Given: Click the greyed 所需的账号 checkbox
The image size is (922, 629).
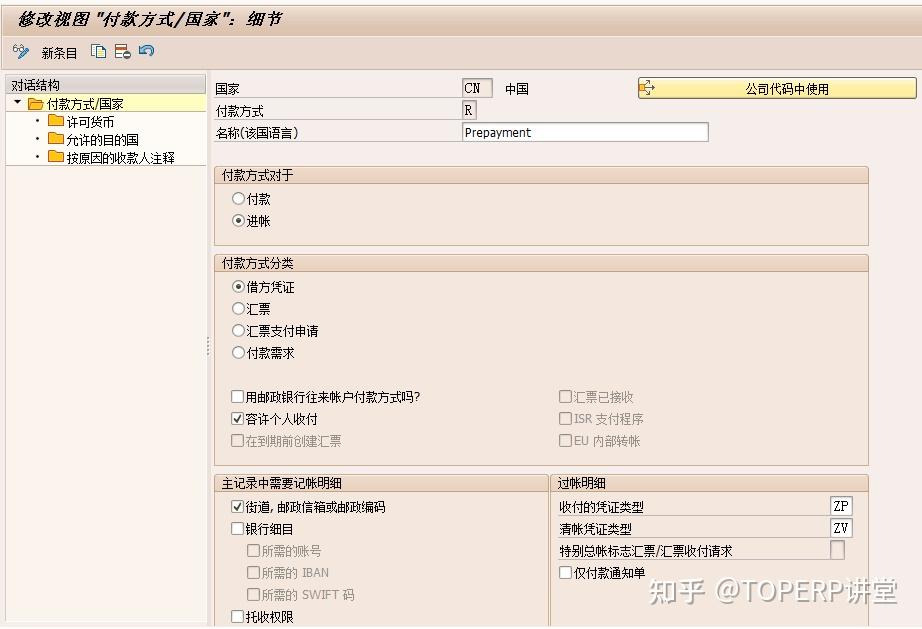Looking at the screenshot, I should 253,550.
